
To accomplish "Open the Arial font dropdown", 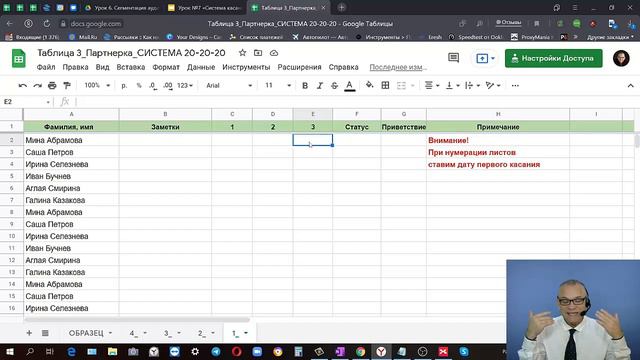I will coord(229,85).
